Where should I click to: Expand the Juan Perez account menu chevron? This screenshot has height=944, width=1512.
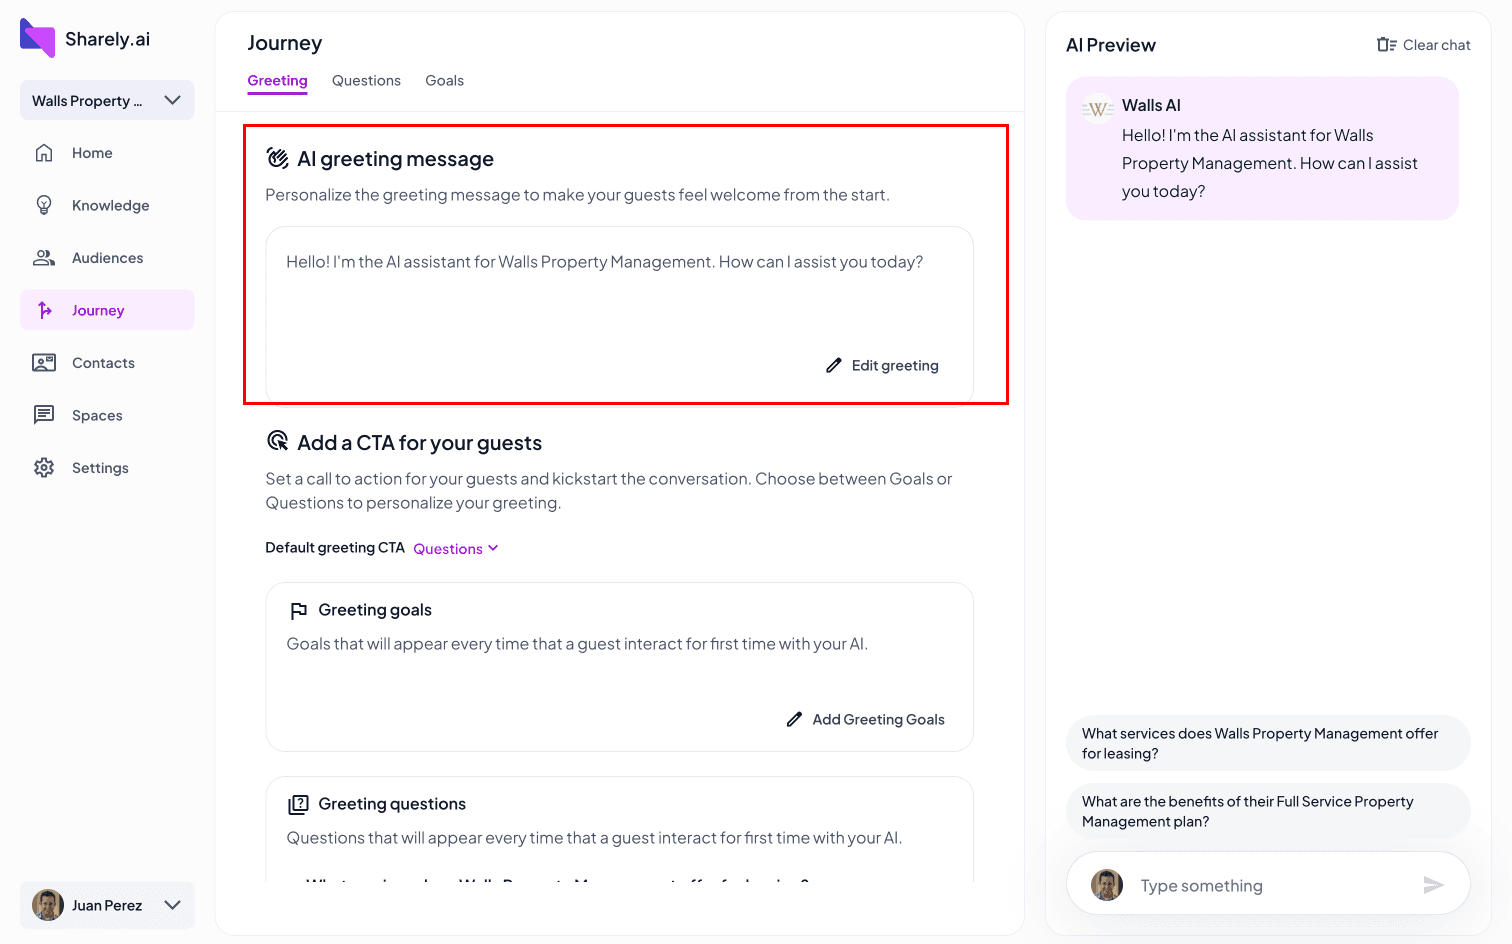[x=172, y=905]
